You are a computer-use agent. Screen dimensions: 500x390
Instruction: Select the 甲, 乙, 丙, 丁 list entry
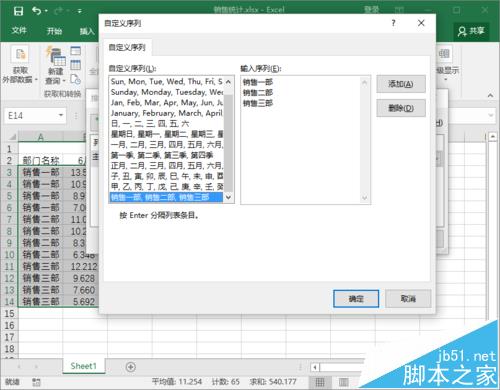[x=167, y=187]
